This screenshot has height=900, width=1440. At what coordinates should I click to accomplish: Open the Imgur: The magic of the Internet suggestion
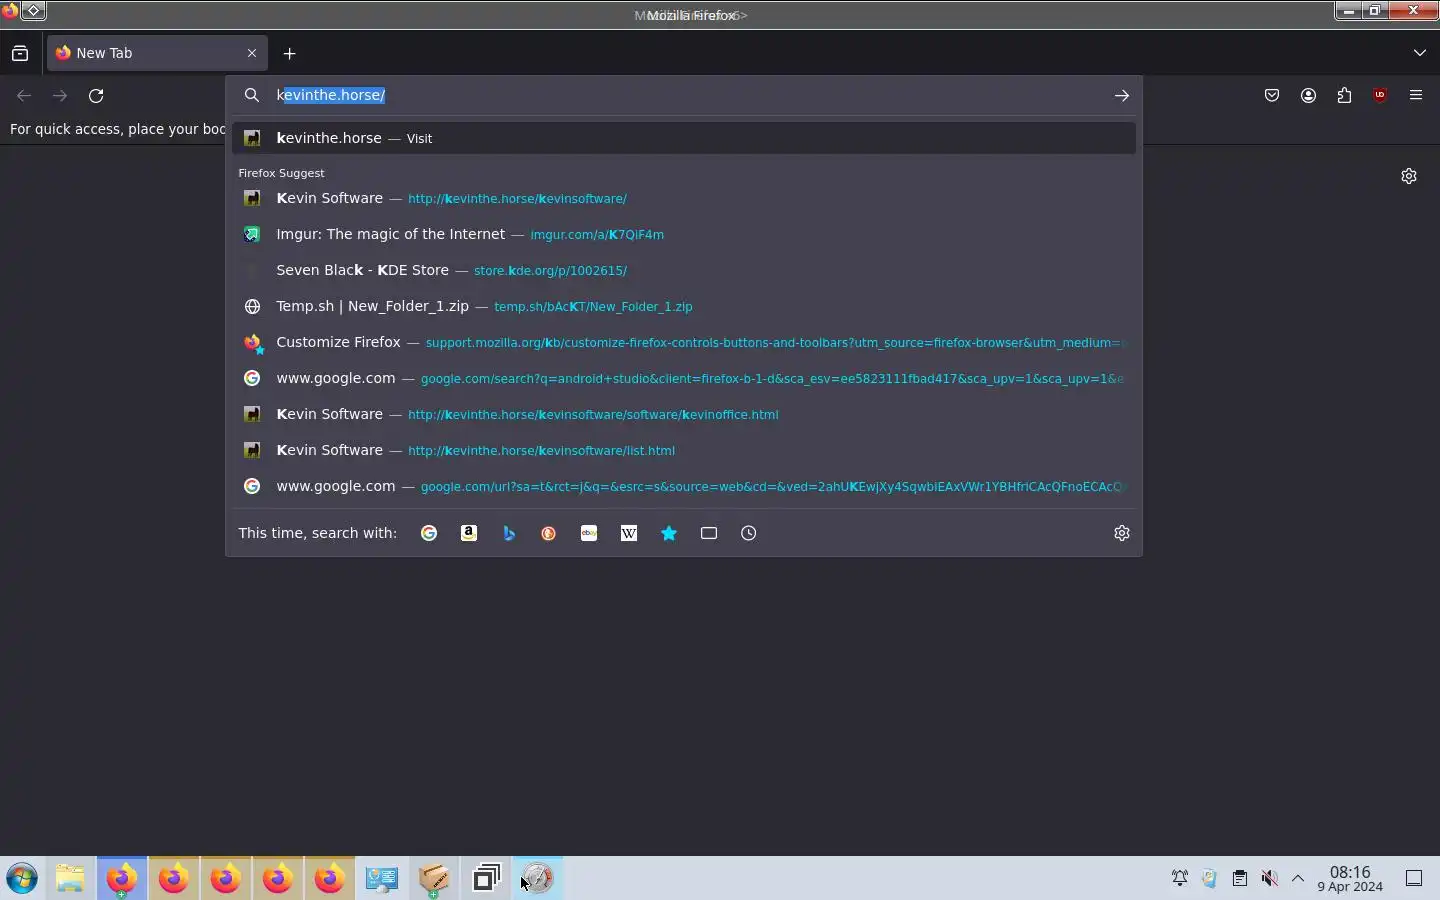684,234
